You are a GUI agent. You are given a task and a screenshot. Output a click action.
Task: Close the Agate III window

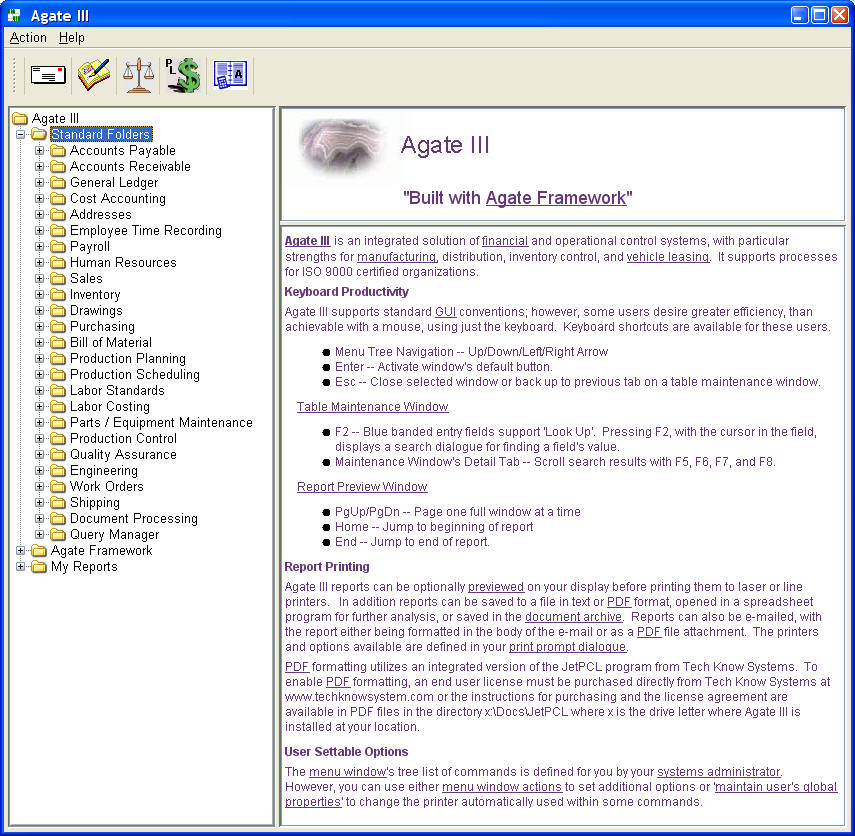pos(839,15)
